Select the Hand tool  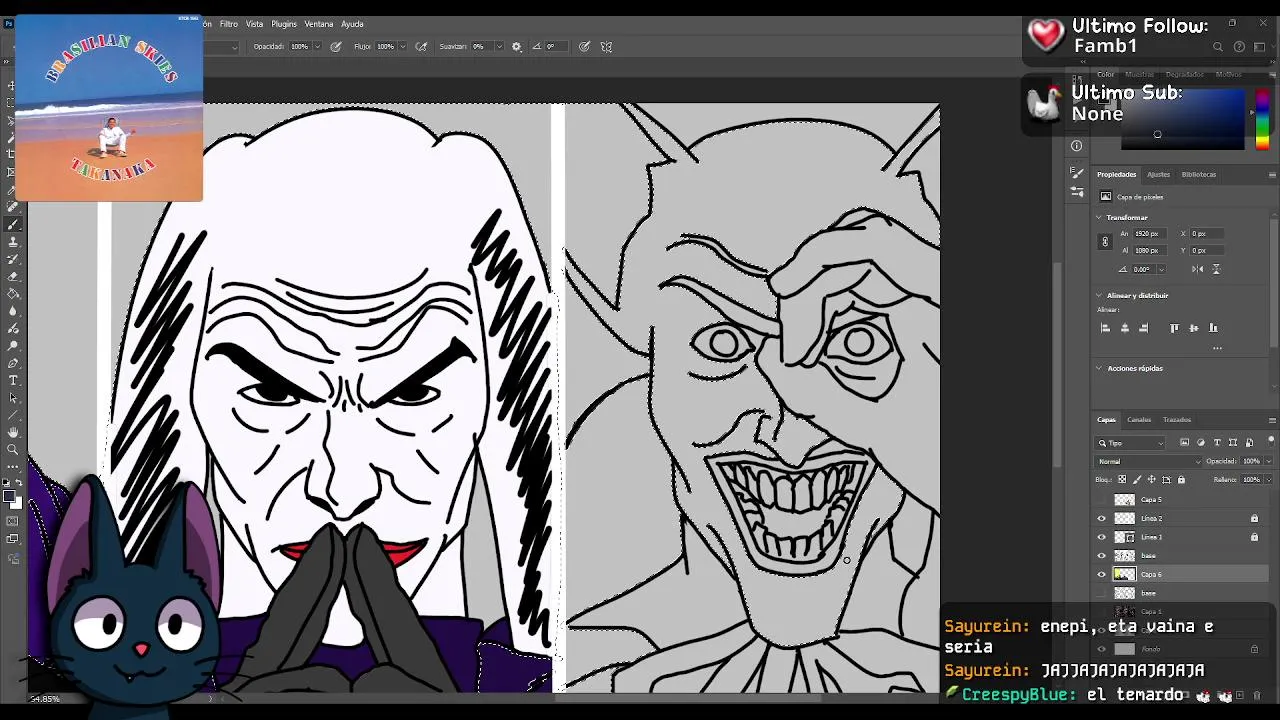click(13, 432)
